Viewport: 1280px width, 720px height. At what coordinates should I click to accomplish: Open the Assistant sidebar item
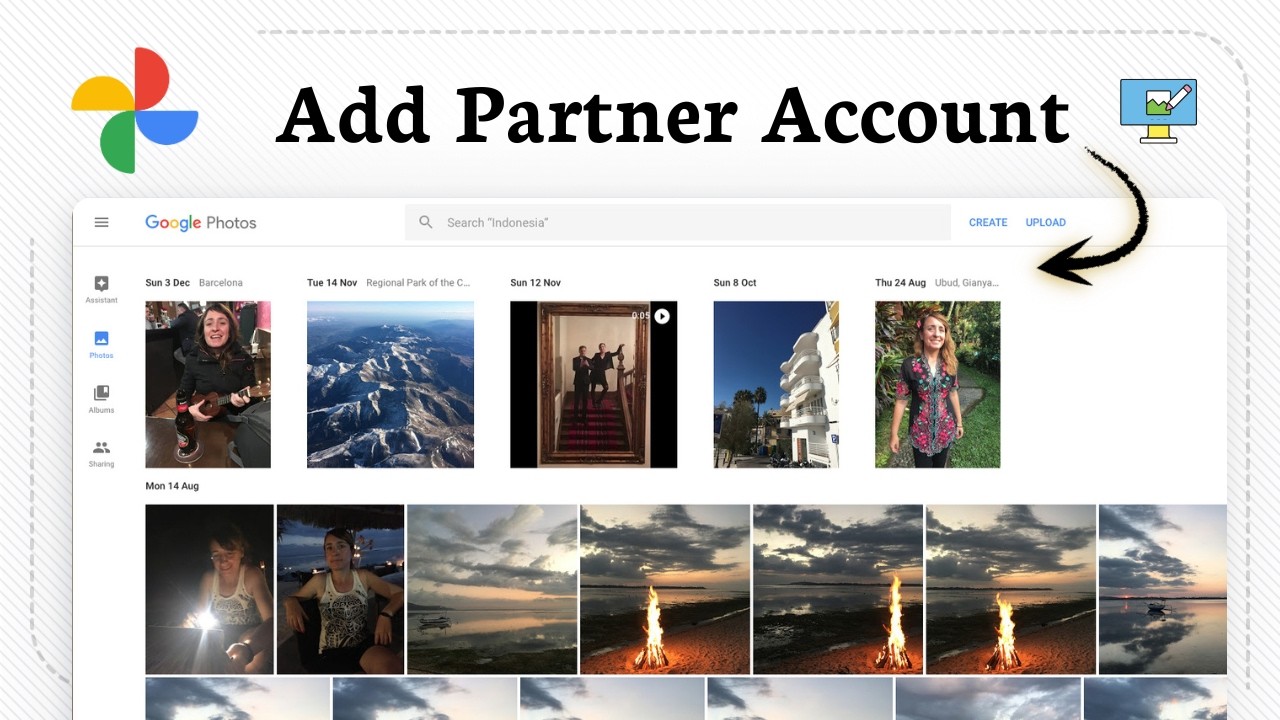click(x=101, y=289)
